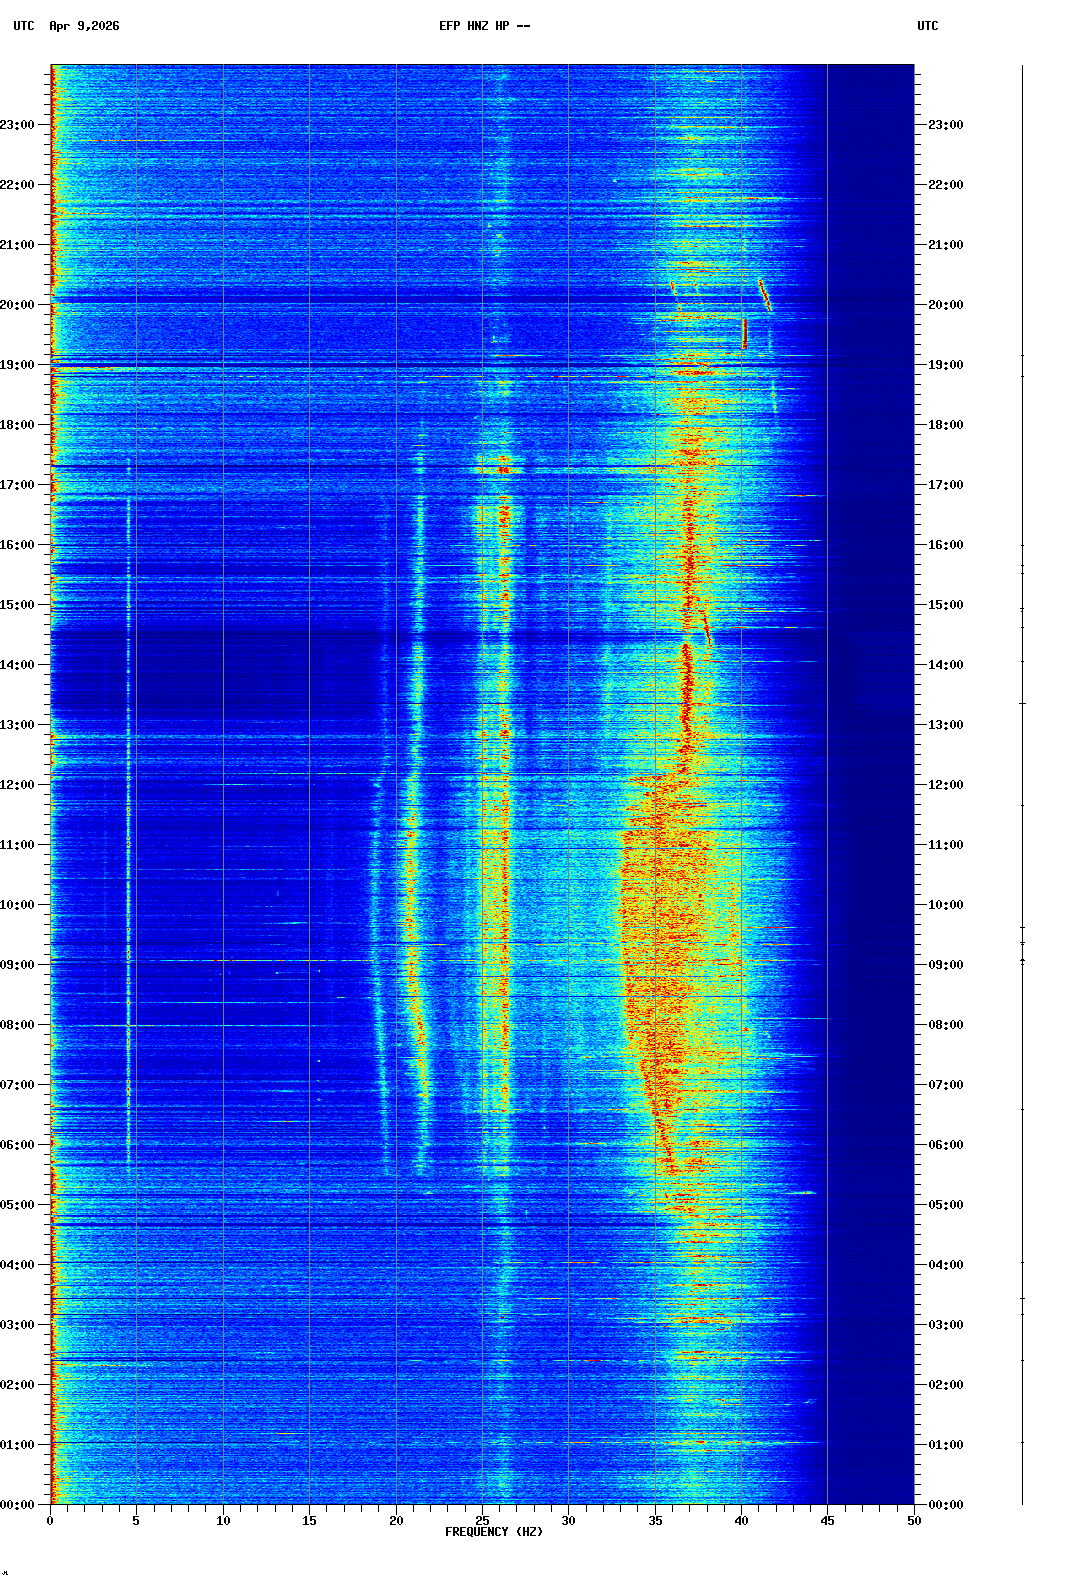Select the 19:00 label on right axis
This screenshot has height=1584, width=1066.
945,365
